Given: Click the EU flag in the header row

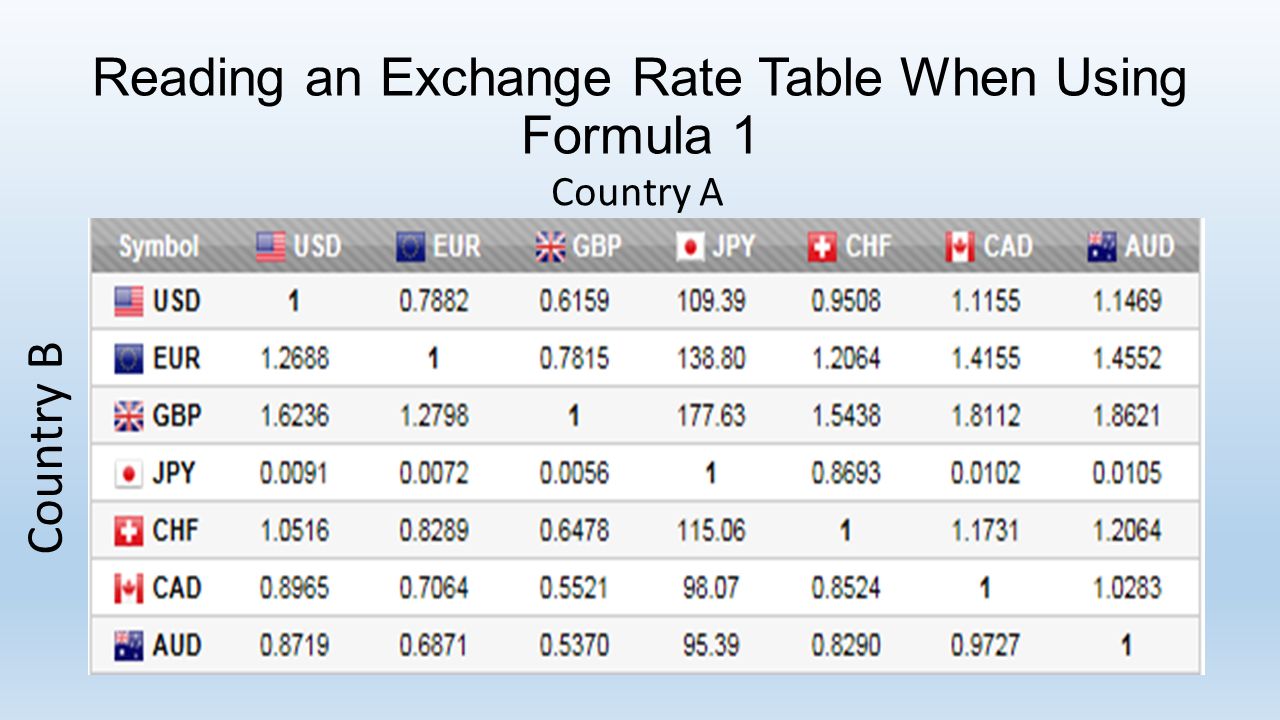Looking at the screenshot, I should click(411, 247).
